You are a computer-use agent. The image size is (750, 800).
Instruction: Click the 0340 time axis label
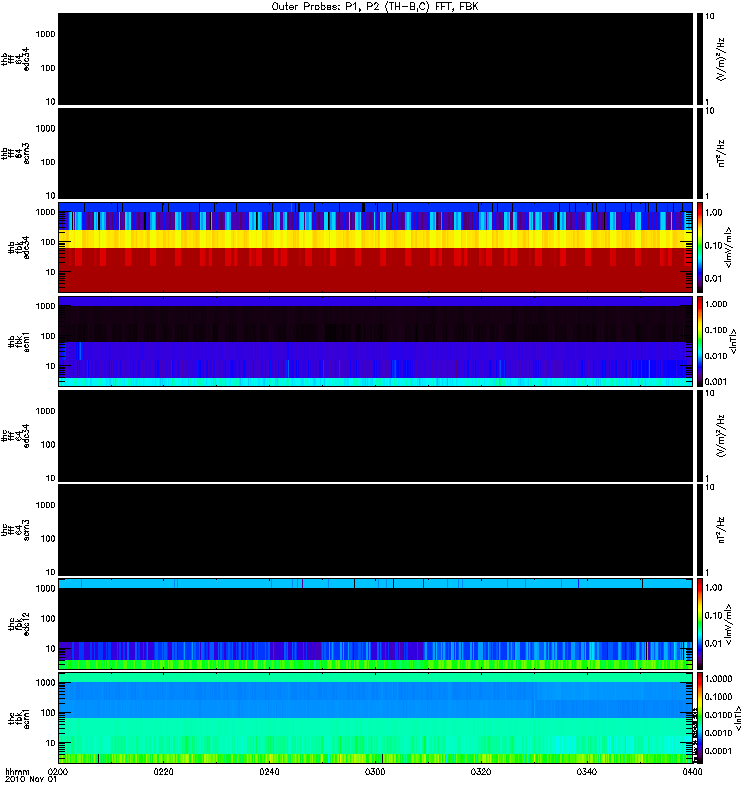pyautogui.click(x=587, y=772)
